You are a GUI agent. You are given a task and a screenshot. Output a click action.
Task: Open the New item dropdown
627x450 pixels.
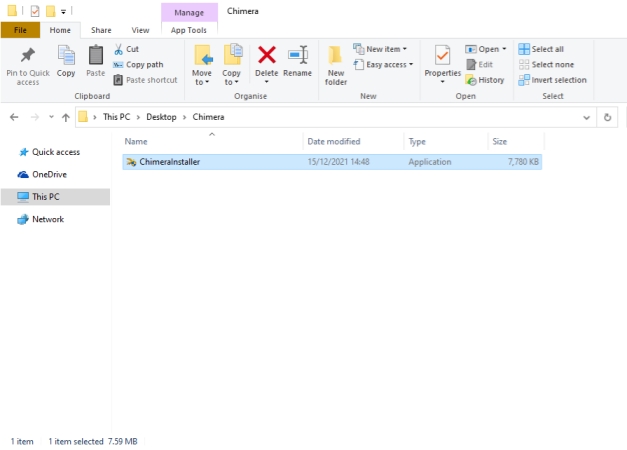(x=380, y=49)
